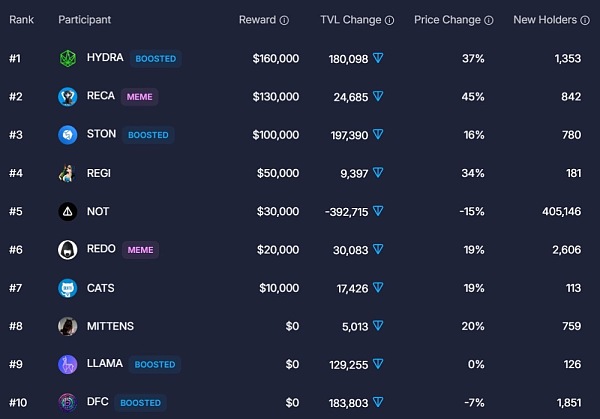Click the STON token logo icon

68,135
